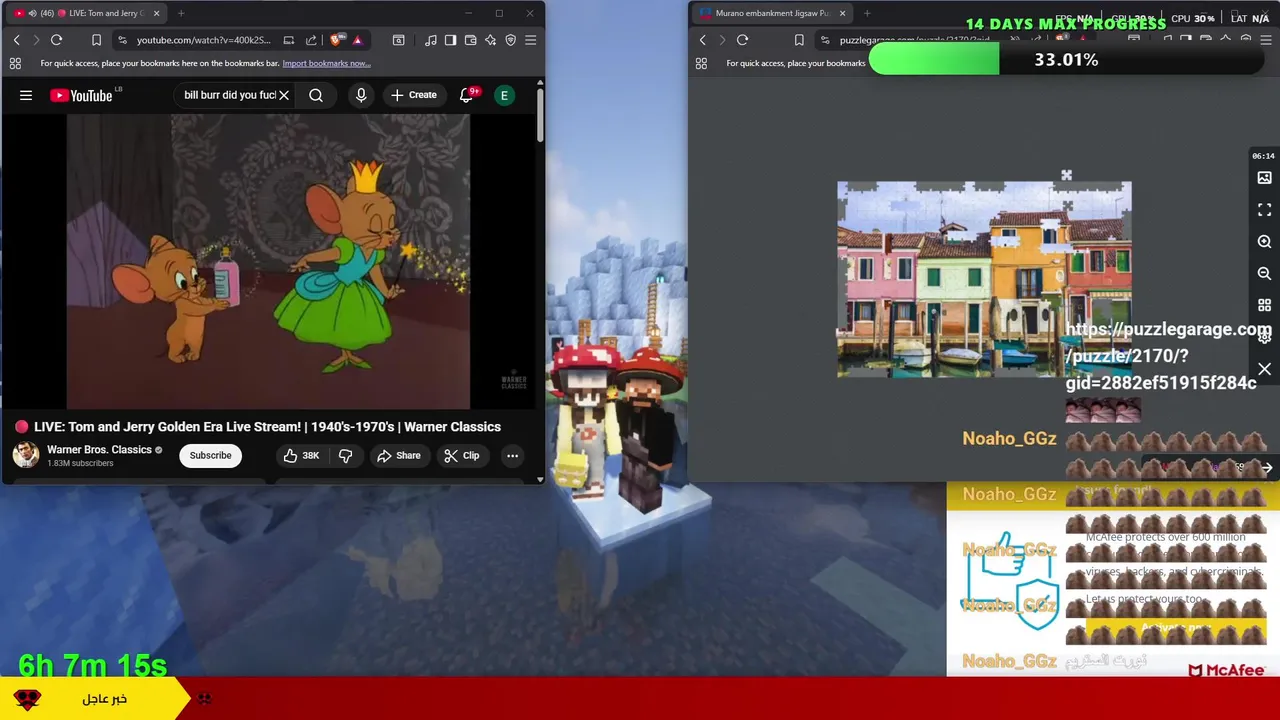Arrange puzzle pieces with grid icon
The height and width of the screenshot is (720, 1280).
[x=1264, y=305]
